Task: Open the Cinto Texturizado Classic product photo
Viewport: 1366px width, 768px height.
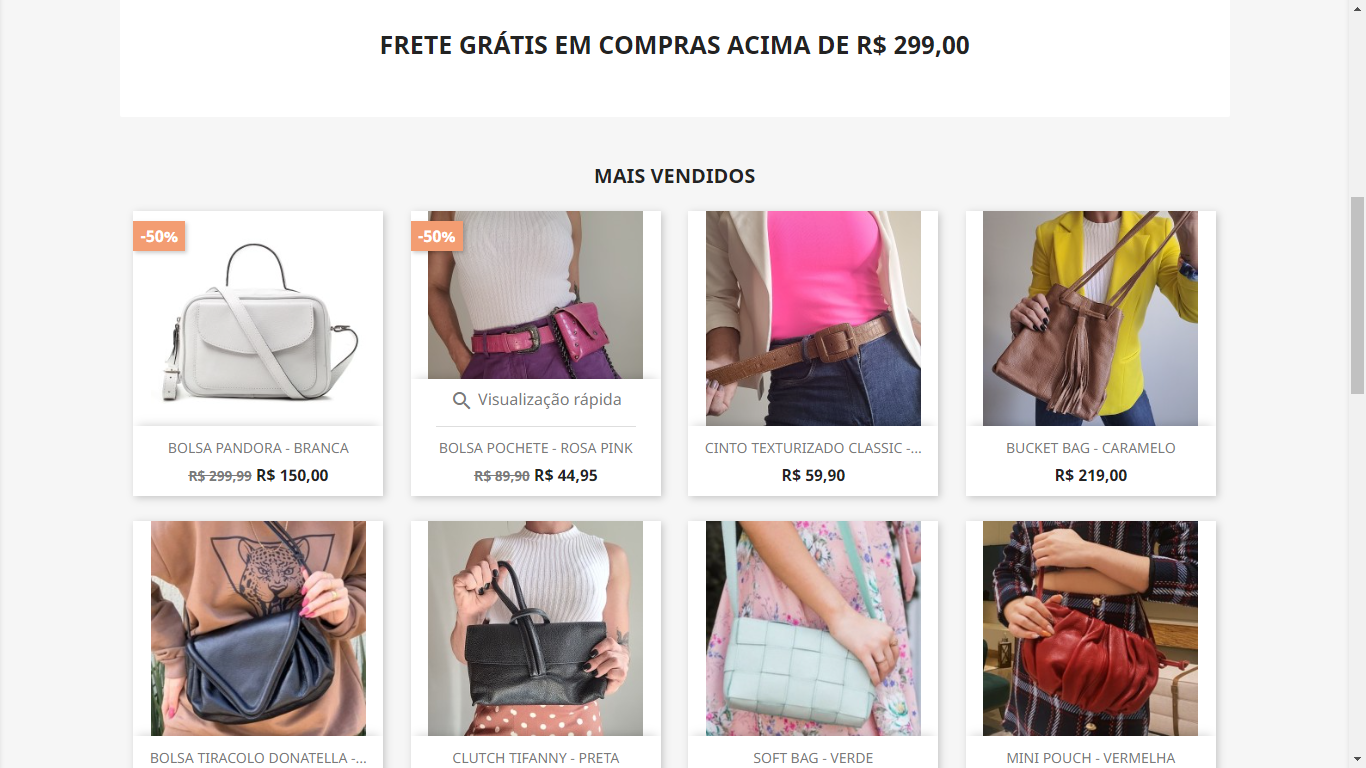Action: pyautogui.click(x=813, y=318)
